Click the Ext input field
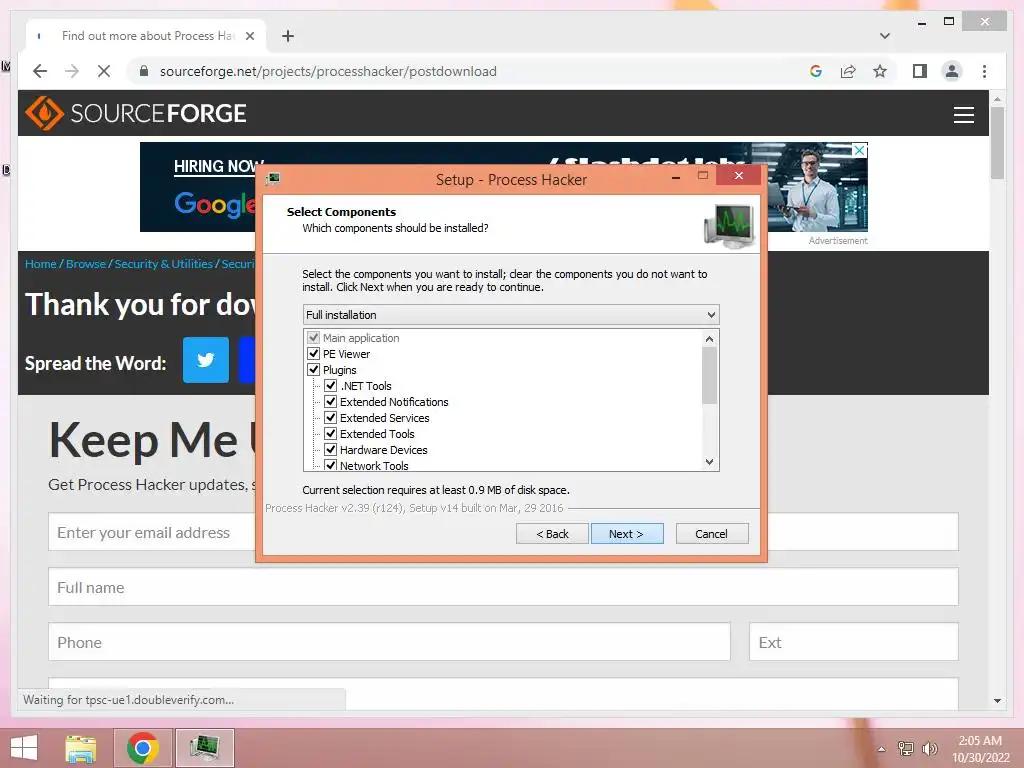The width and height of the screenshot is (1024, 768). [854, 642]
